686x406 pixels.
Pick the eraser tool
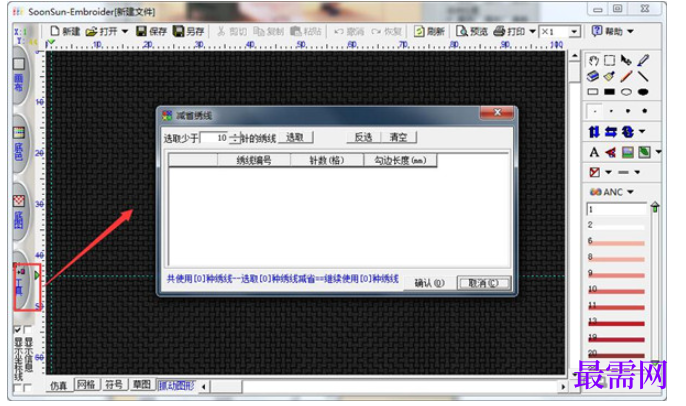tap(593, 76)
